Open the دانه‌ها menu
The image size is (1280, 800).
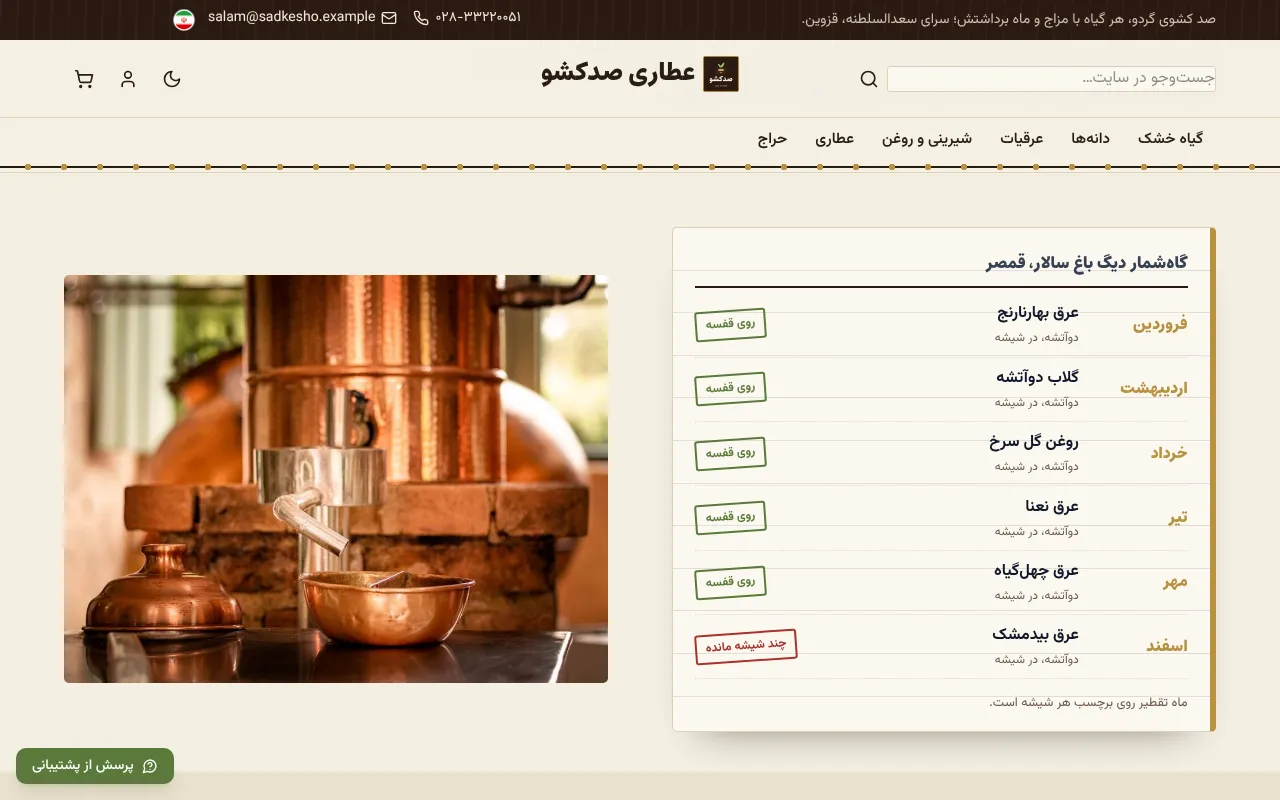coord(1091,139)
